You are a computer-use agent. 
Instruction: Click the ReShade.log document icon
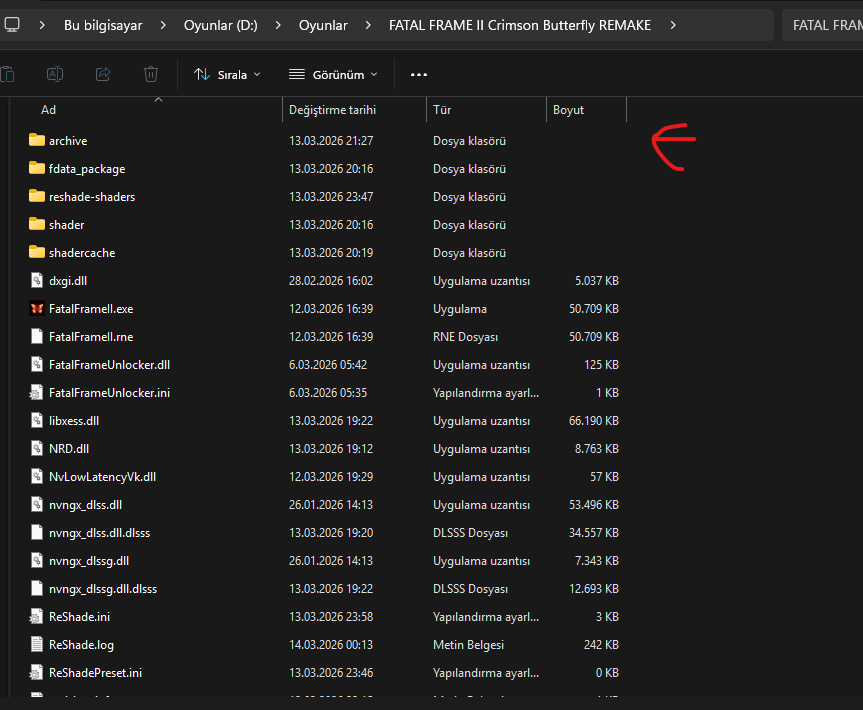pyautogui.click(x=37, y=645)
